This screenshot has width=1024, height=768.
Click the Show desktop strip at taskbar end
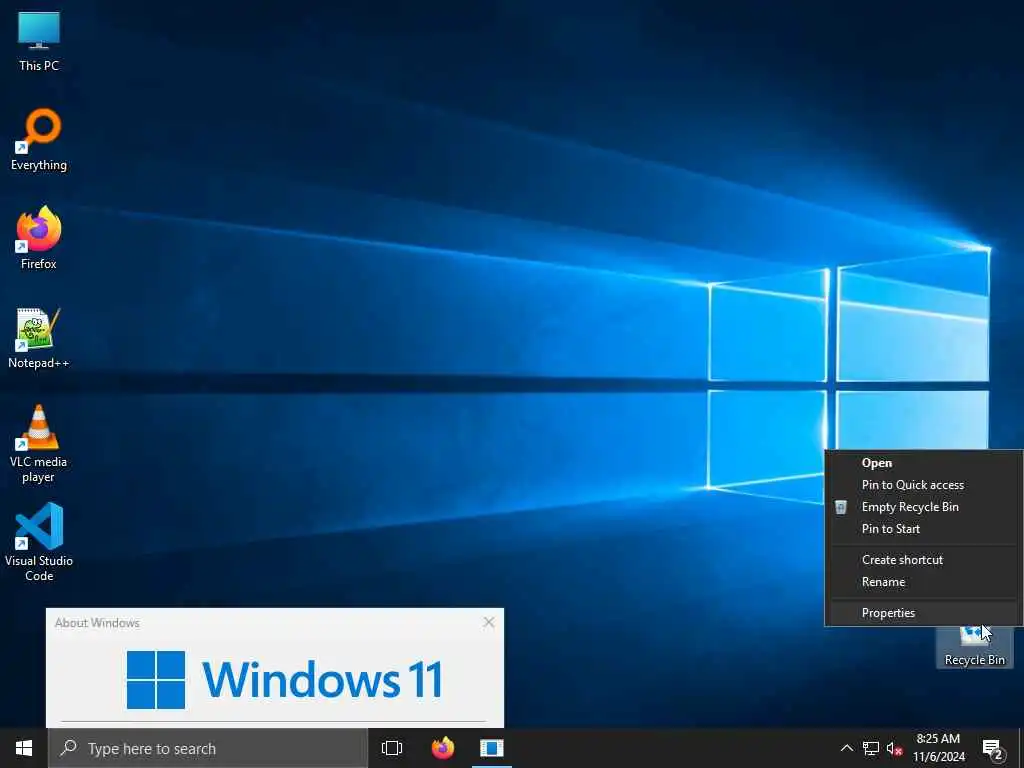[x=1021, y=748]
